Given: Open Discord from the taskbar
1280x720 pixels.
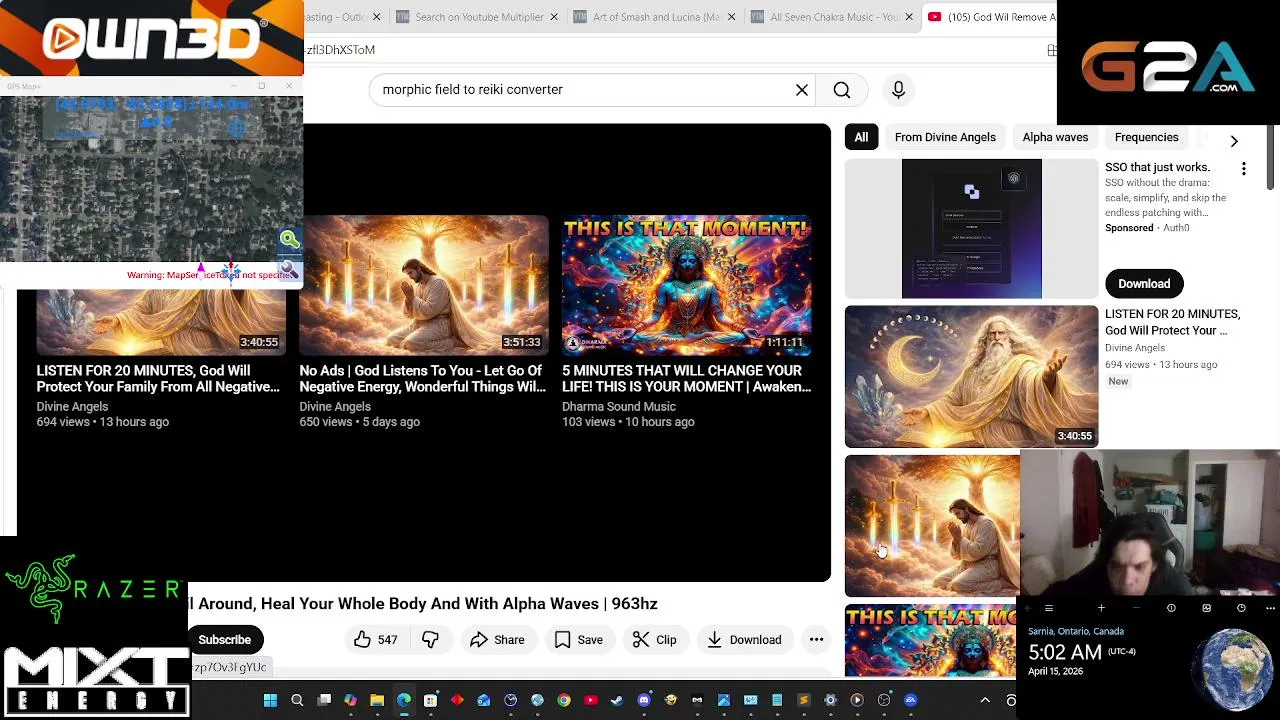Looking at the screenshot, I should tap(644, 700).
